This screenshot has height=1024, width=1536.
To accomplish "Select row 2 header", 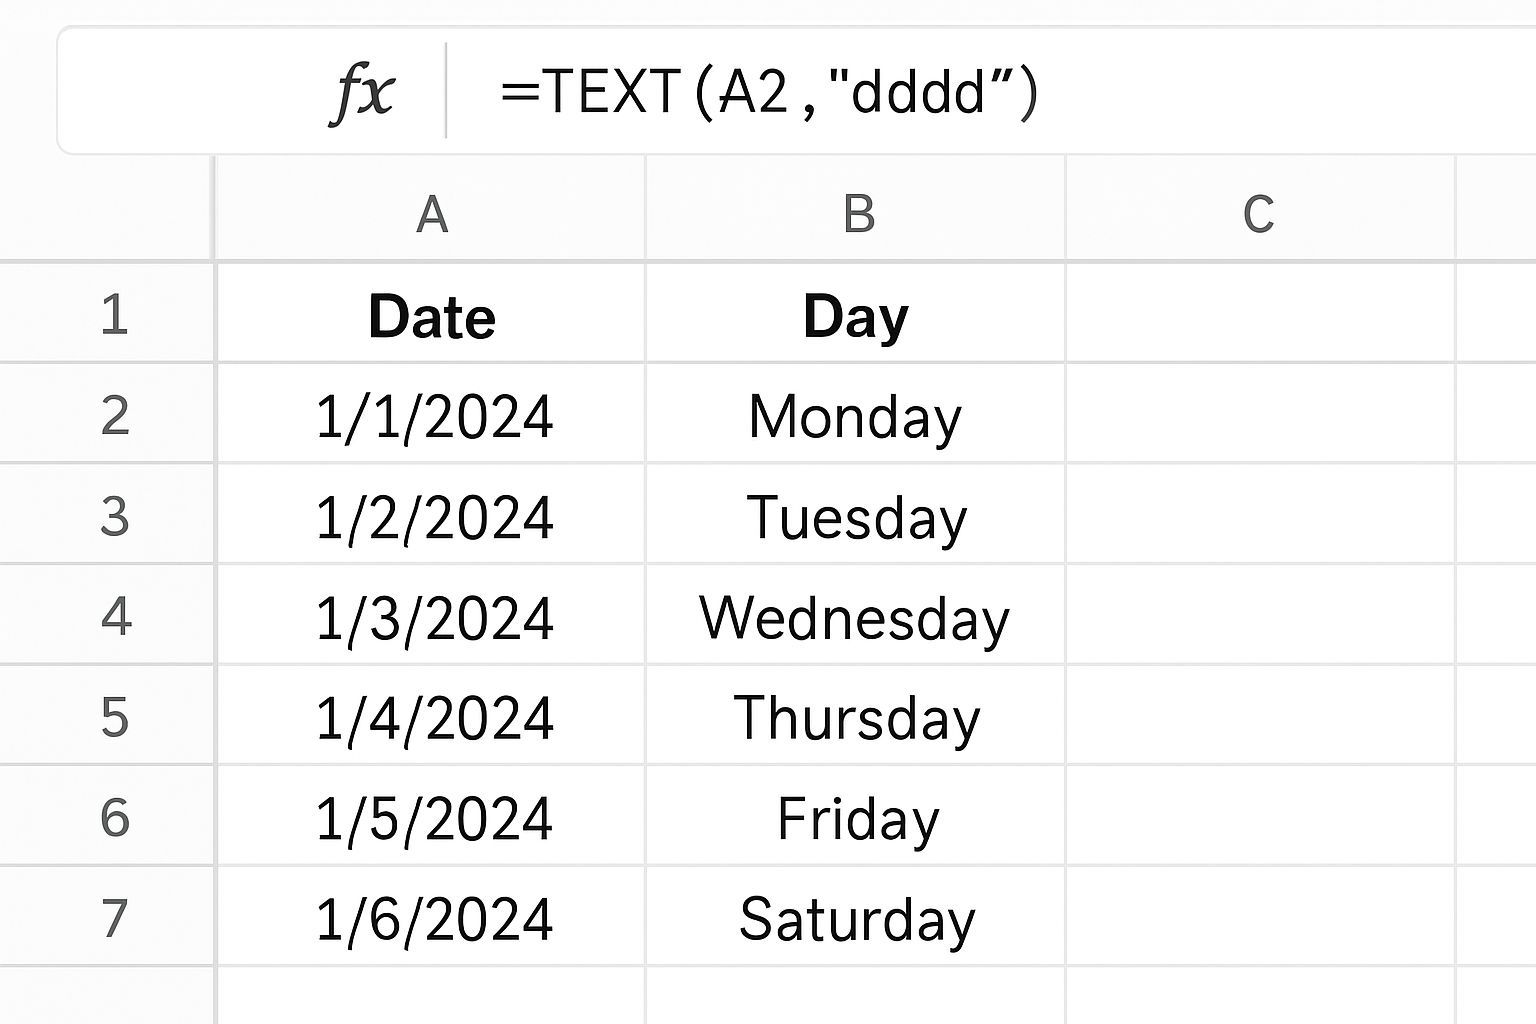I will click(x=113, y=415).
